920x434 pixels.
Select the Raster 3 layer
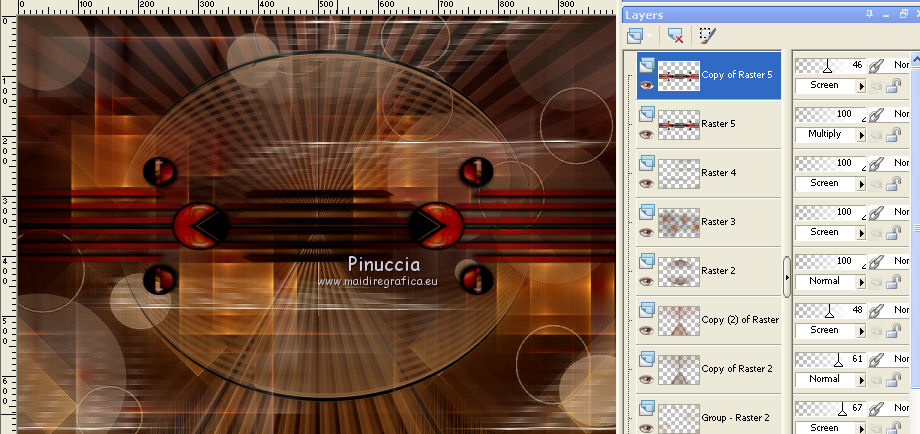tap(709, 222)
